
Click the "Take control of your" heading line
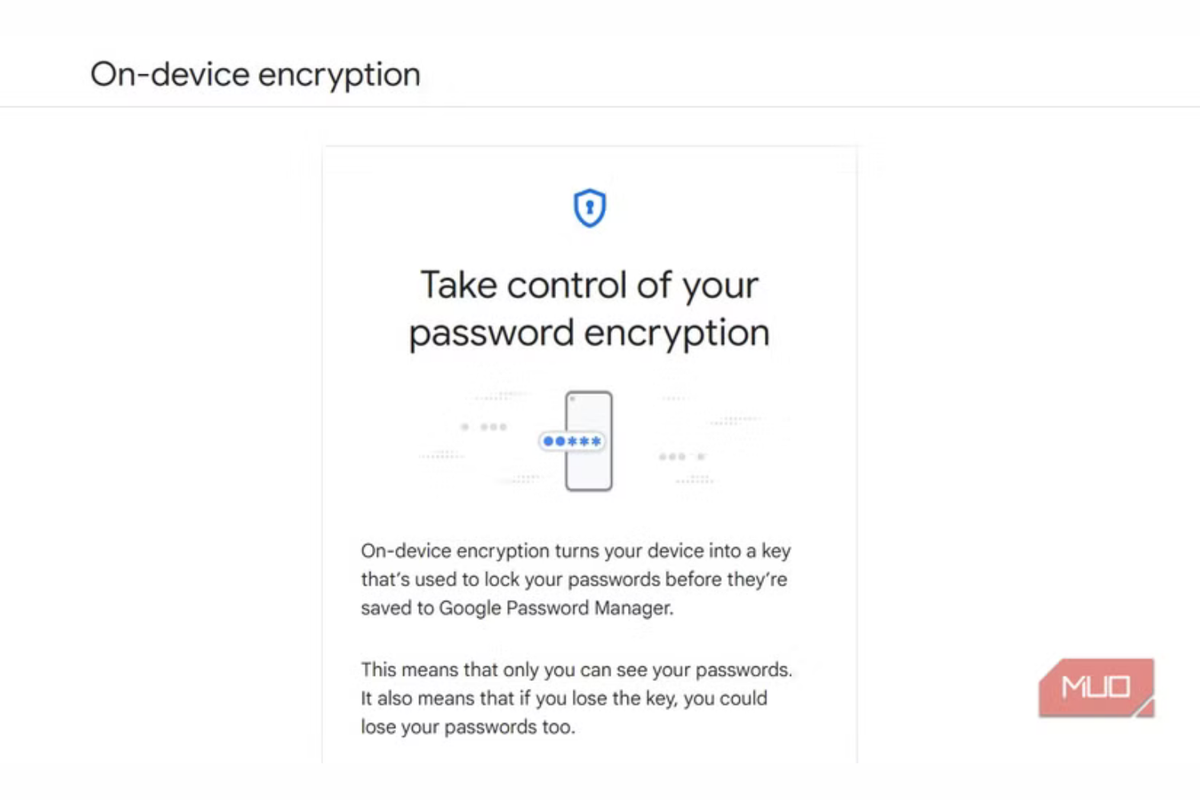pos(589,285)
